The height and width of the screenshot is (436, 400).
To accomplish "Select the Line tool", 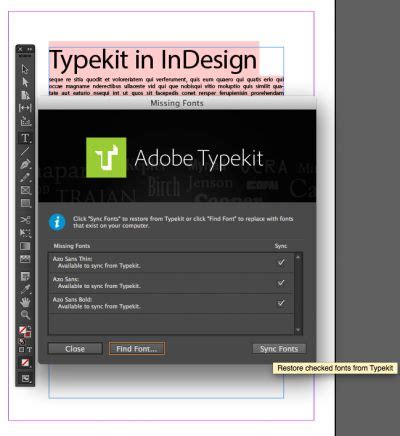I will 25,152.
